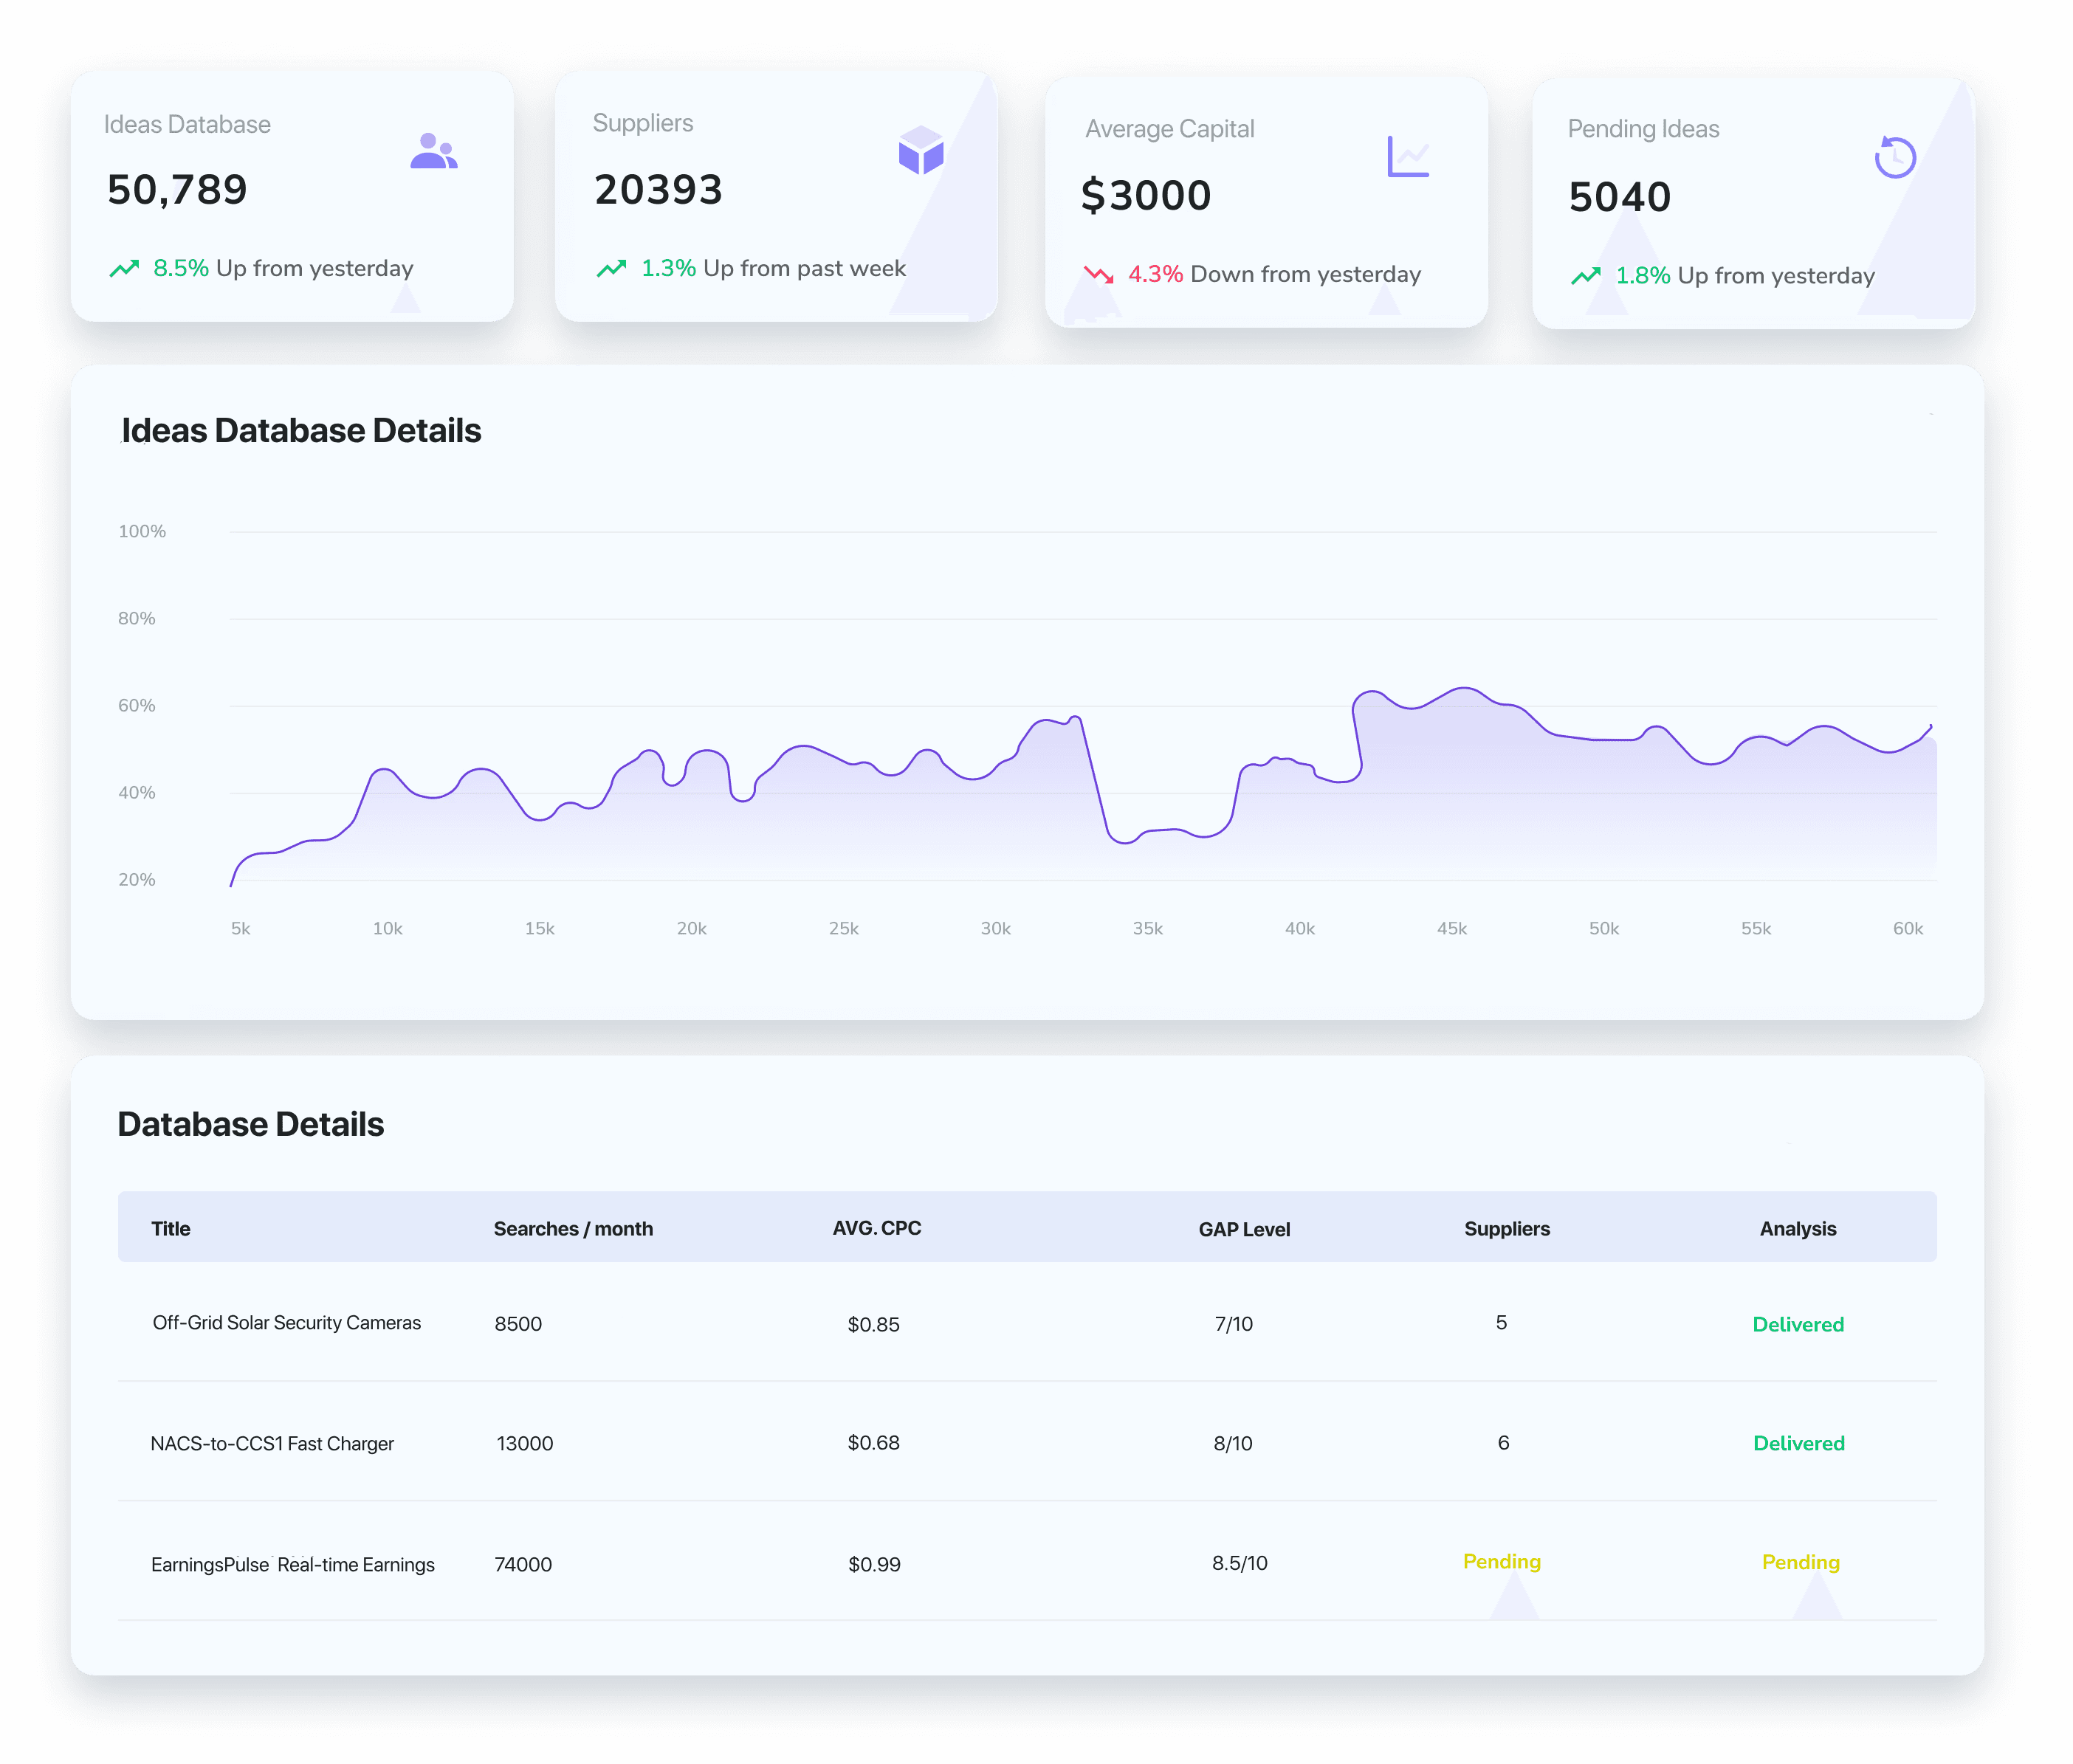Click the green trend arrow beside 1.3%

(x=611, y=268)
